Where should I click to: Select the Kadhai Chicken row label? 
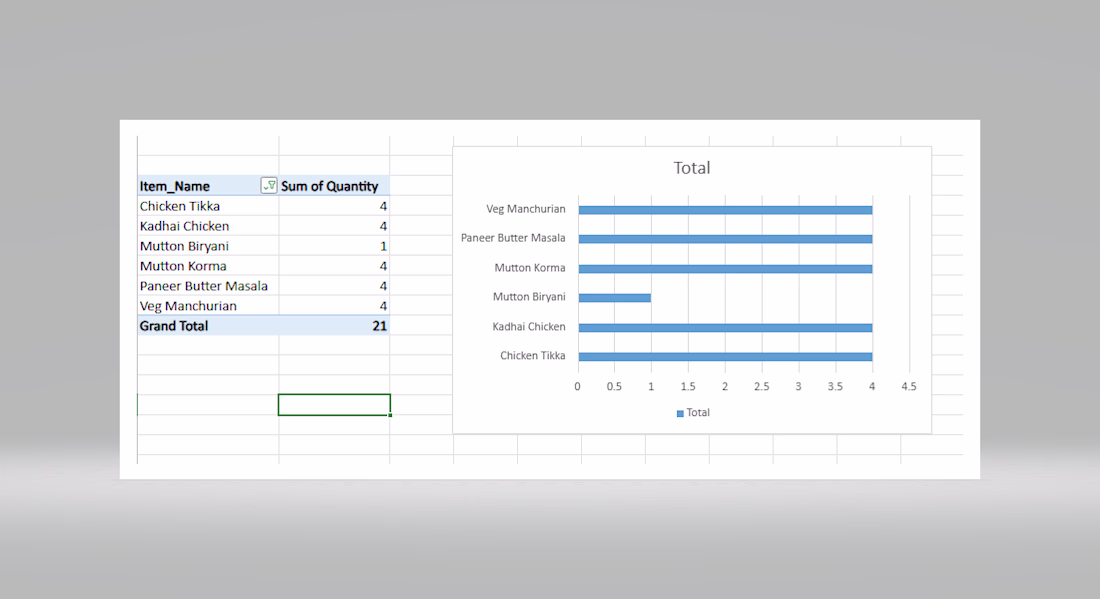coord(185,226)
